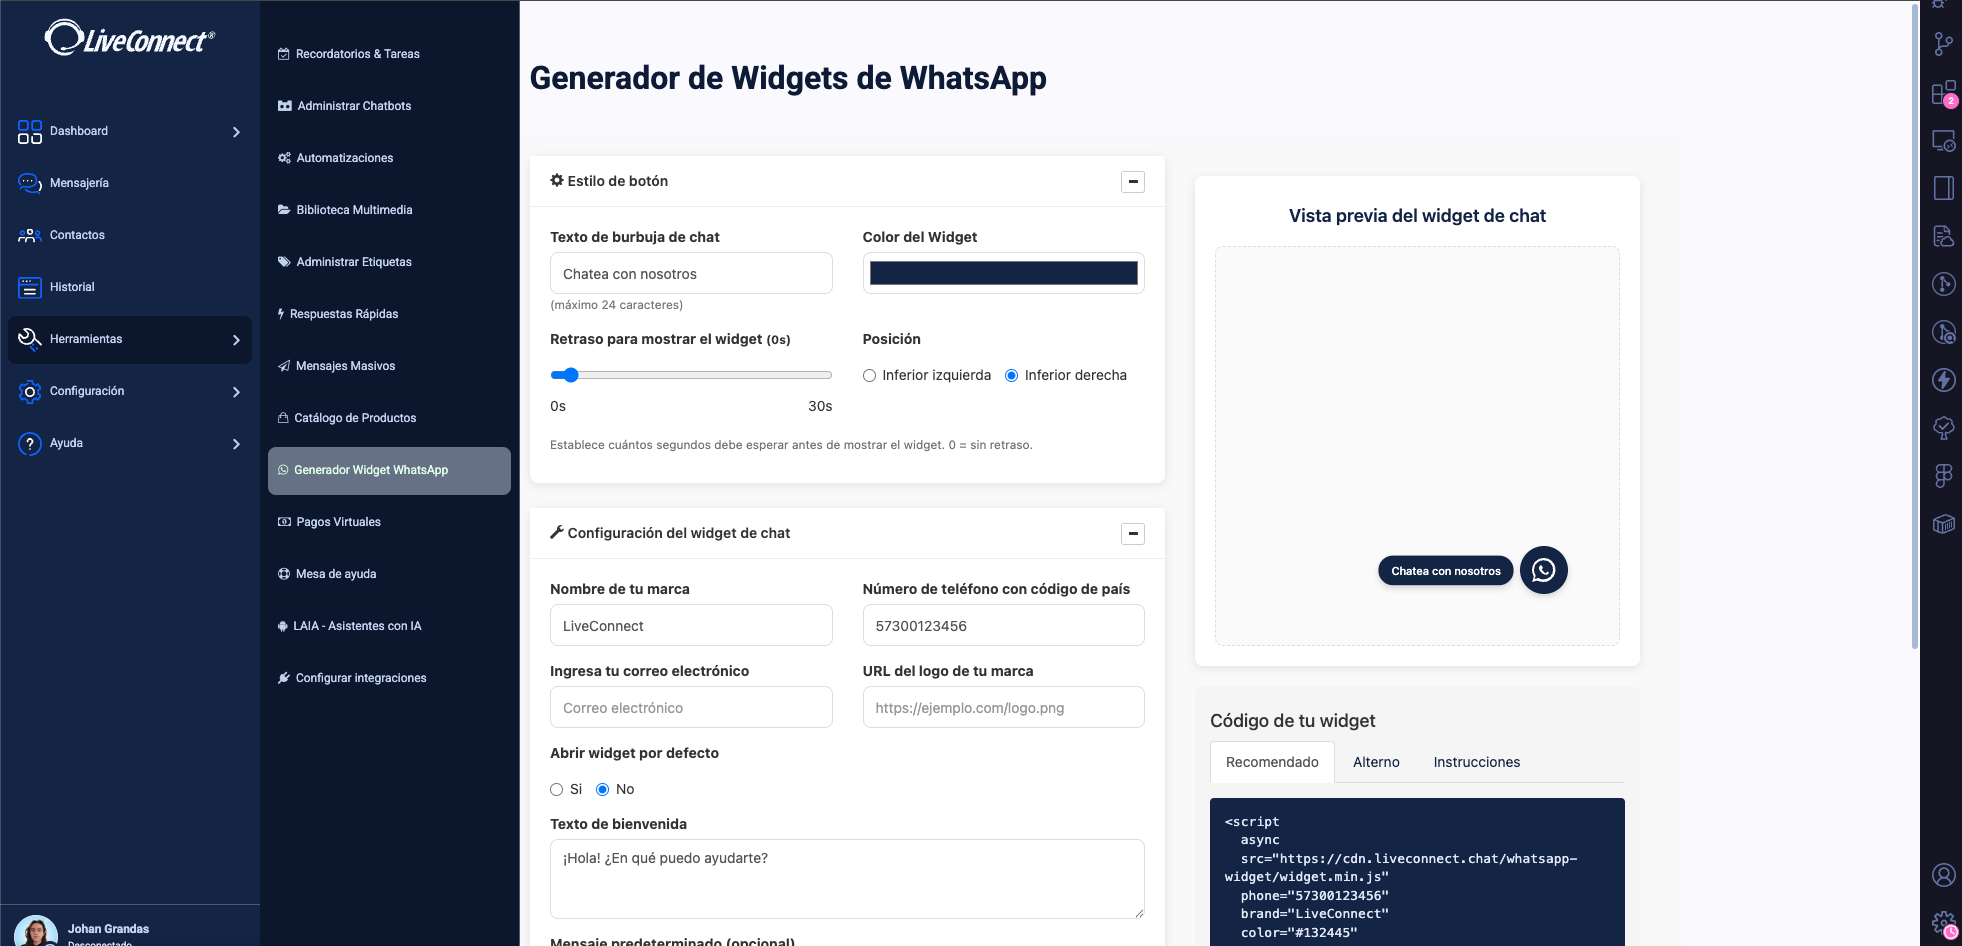
Task: Click the widget delay slider handle
Action: 571,375
